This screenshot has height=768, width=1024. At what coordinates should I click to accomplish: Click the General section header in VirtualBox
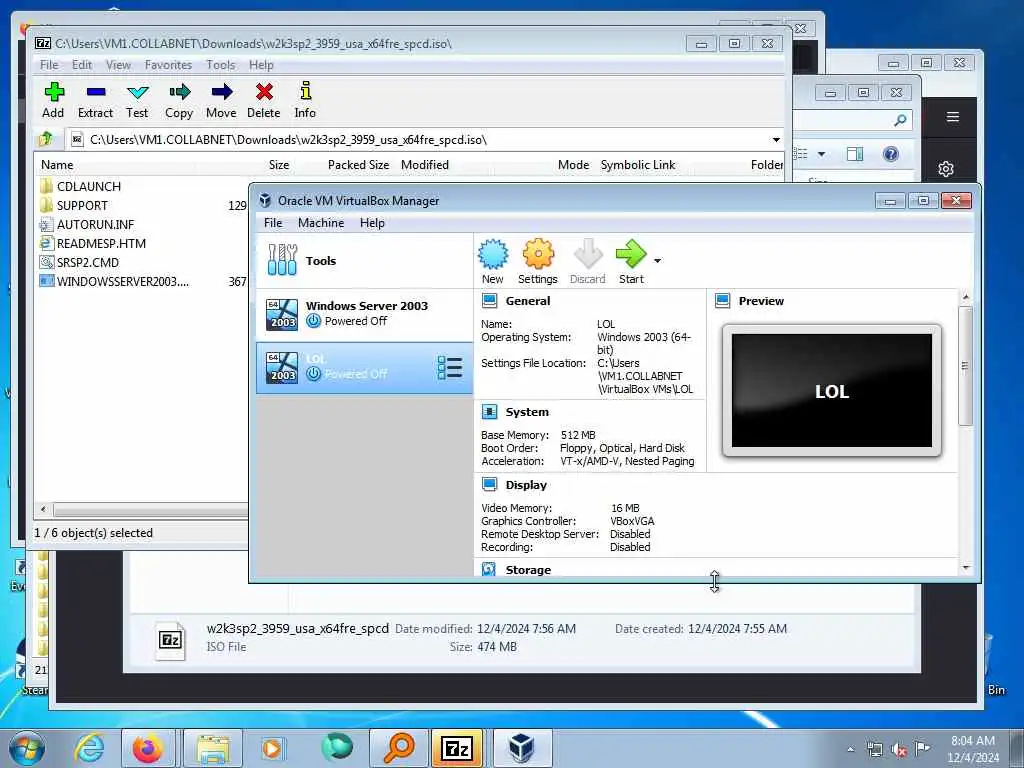click(528, 301)
